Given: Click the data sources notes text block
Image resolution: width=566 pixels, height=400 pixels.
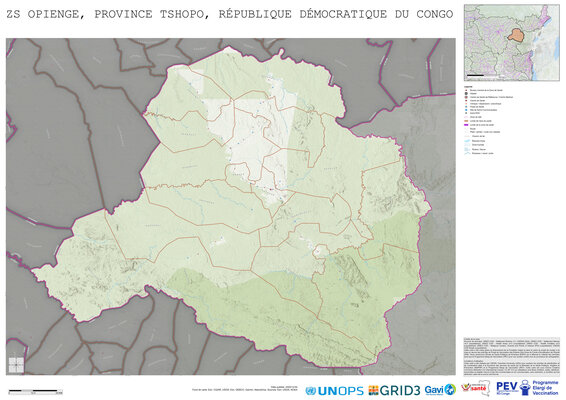Looking at the screenshot, I should tap(511, 356).
